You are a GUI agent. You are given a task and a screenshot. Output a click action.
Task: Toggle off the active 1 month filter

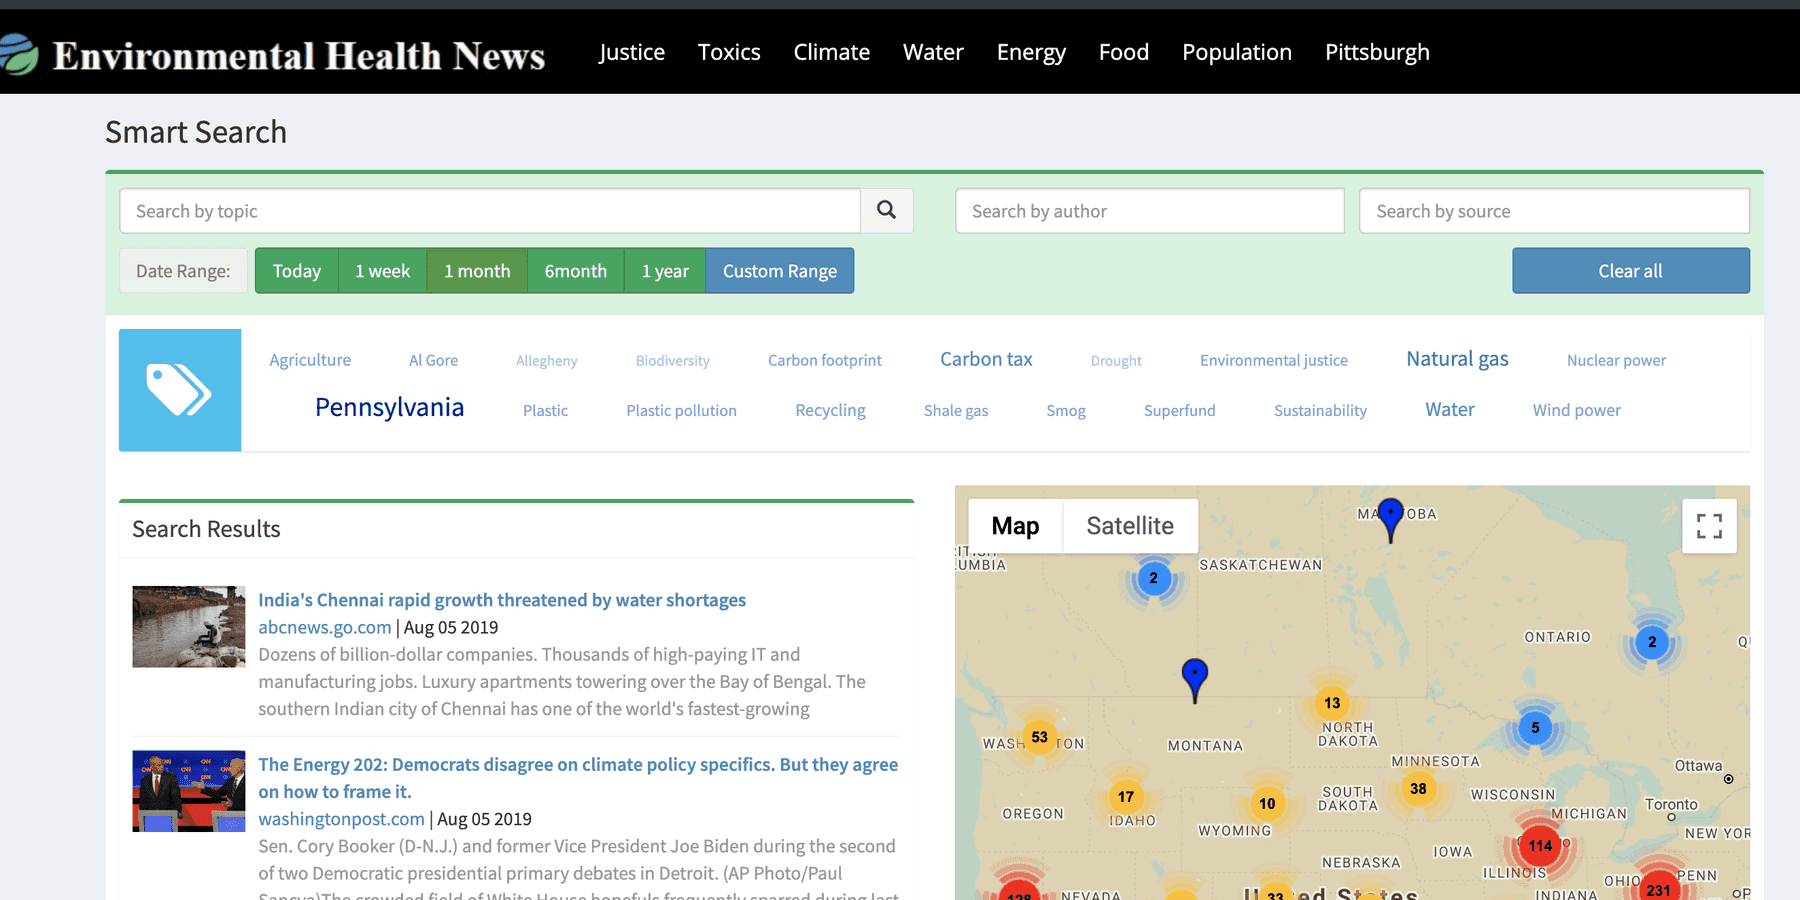(477, 270)
